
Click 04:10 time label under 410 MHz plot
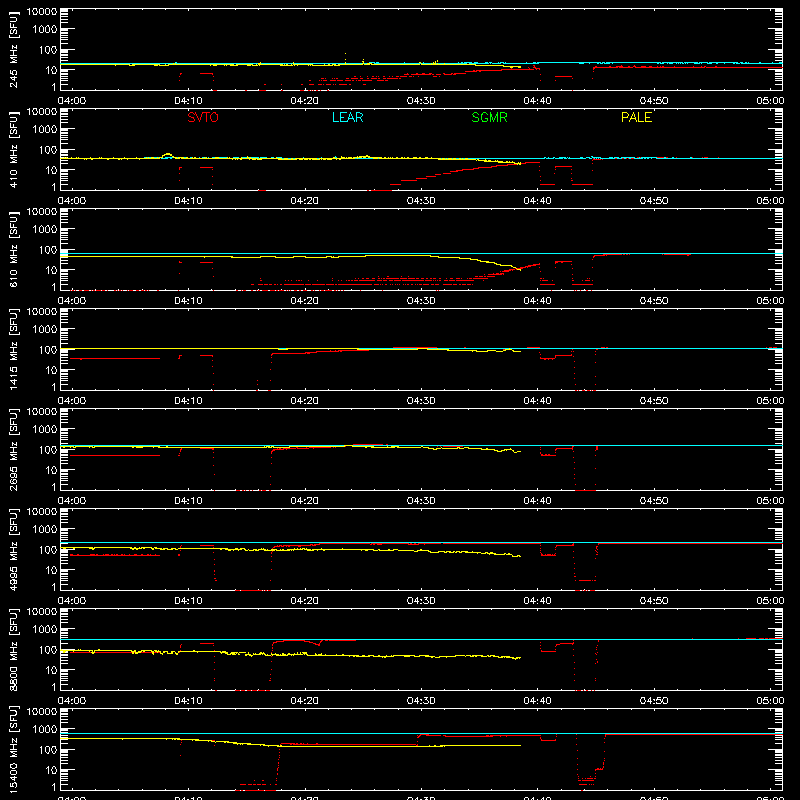click(x=188, y=201)
